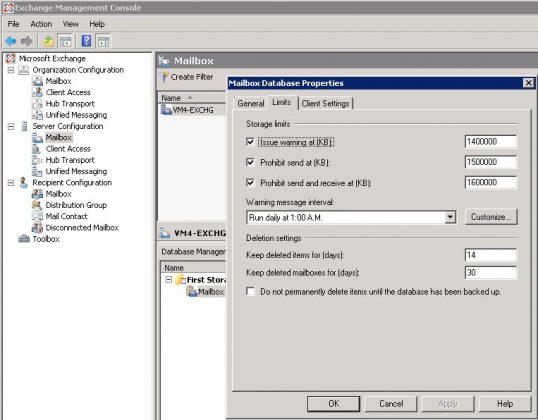Image resolution: width=538 pixels, height=420 pixels.
Task: Uncheck Issue warning at (KB) checkbox
Action: (x=250, y=142)
